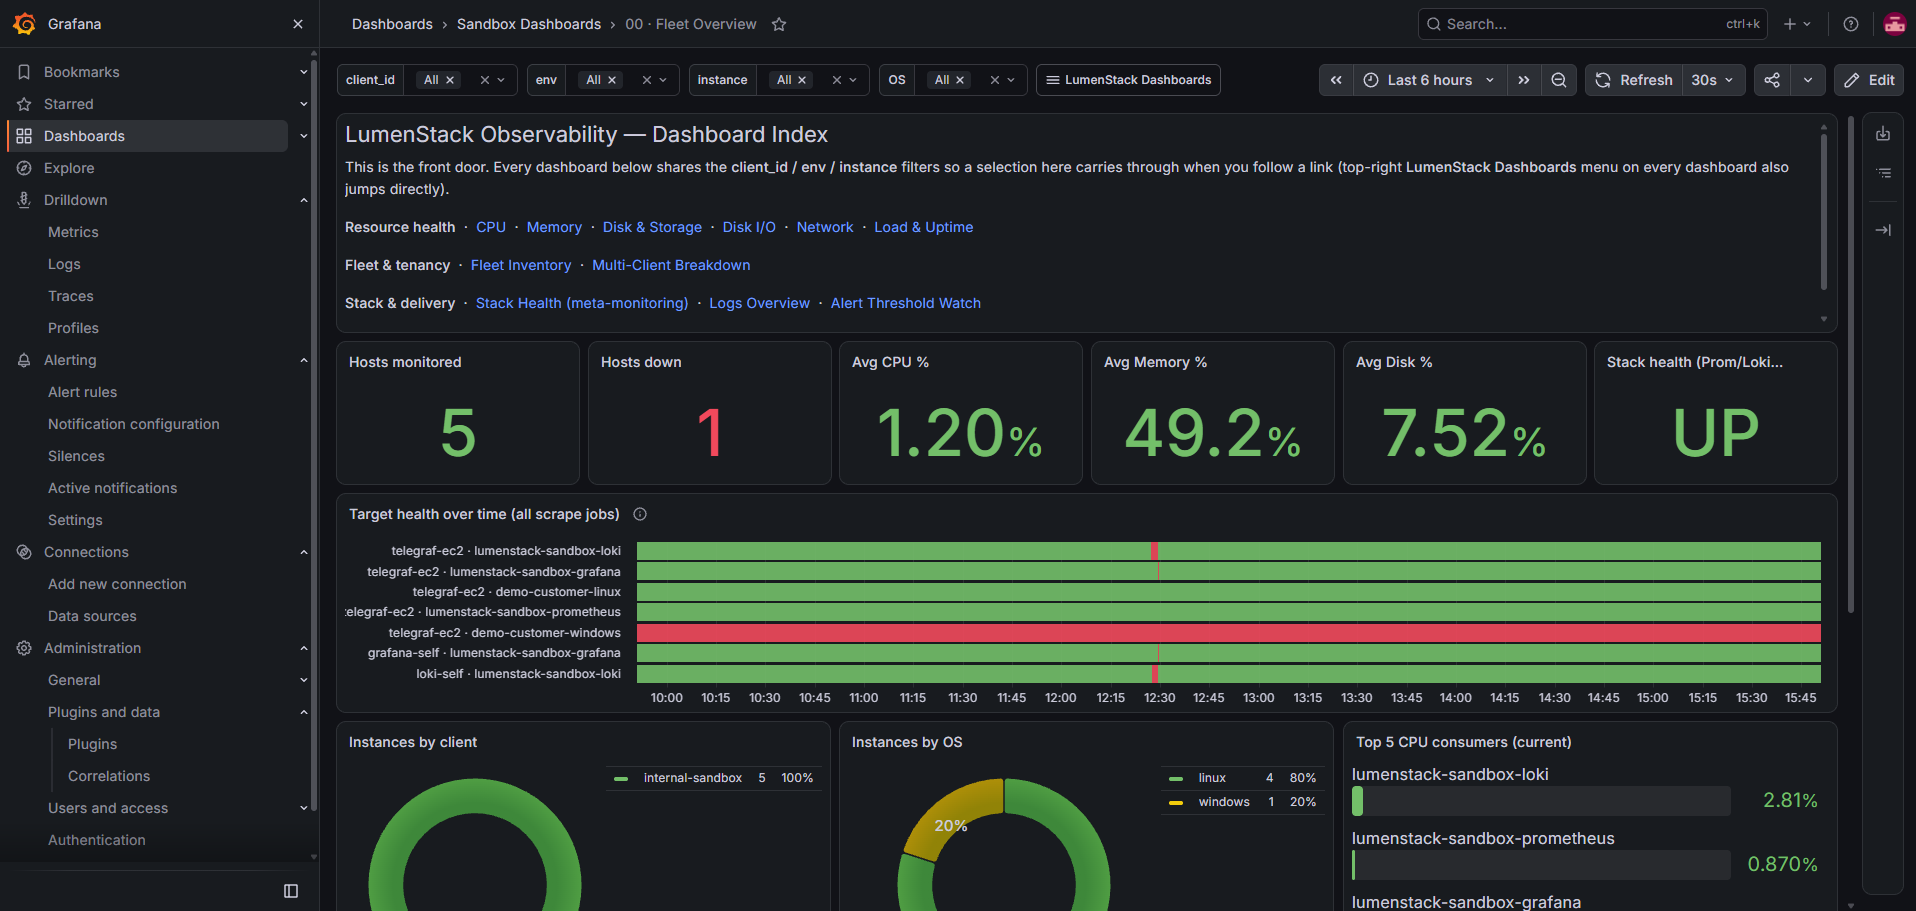Open the plus new item menu
The height and width of the screenshot is (911, 1916).
tap(1797, 24)
